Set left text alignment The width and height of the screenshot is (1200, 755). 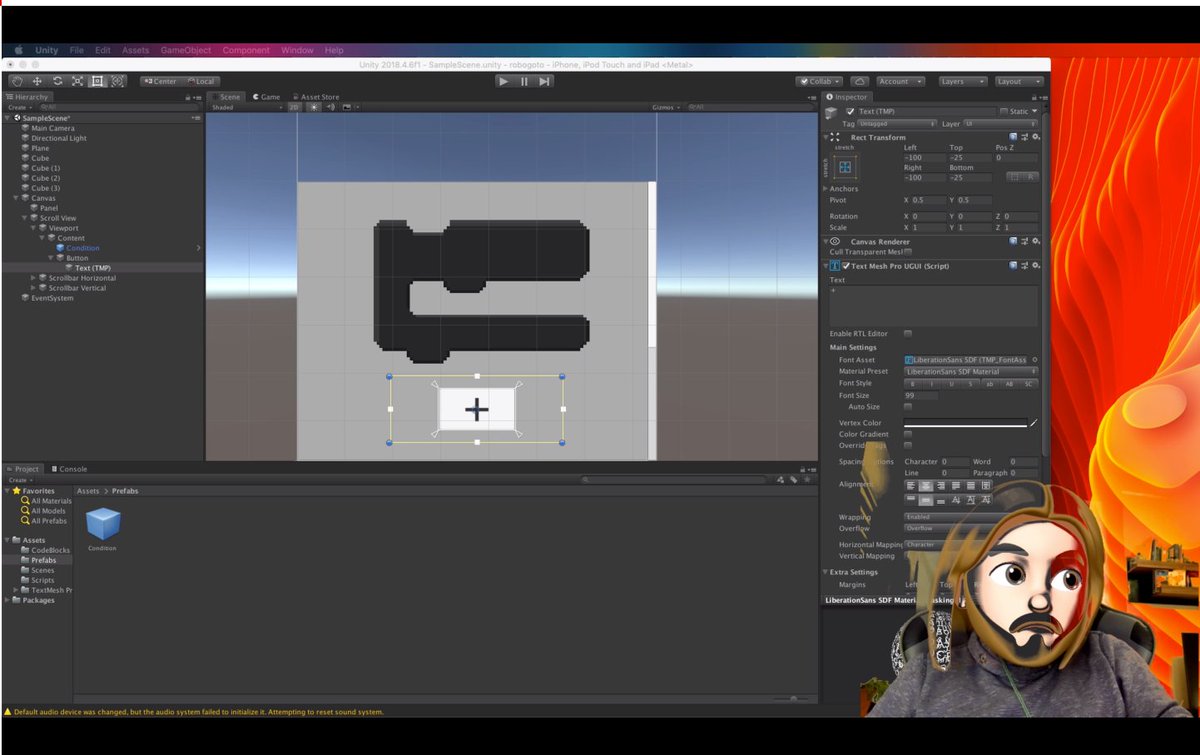pos(910,484)
